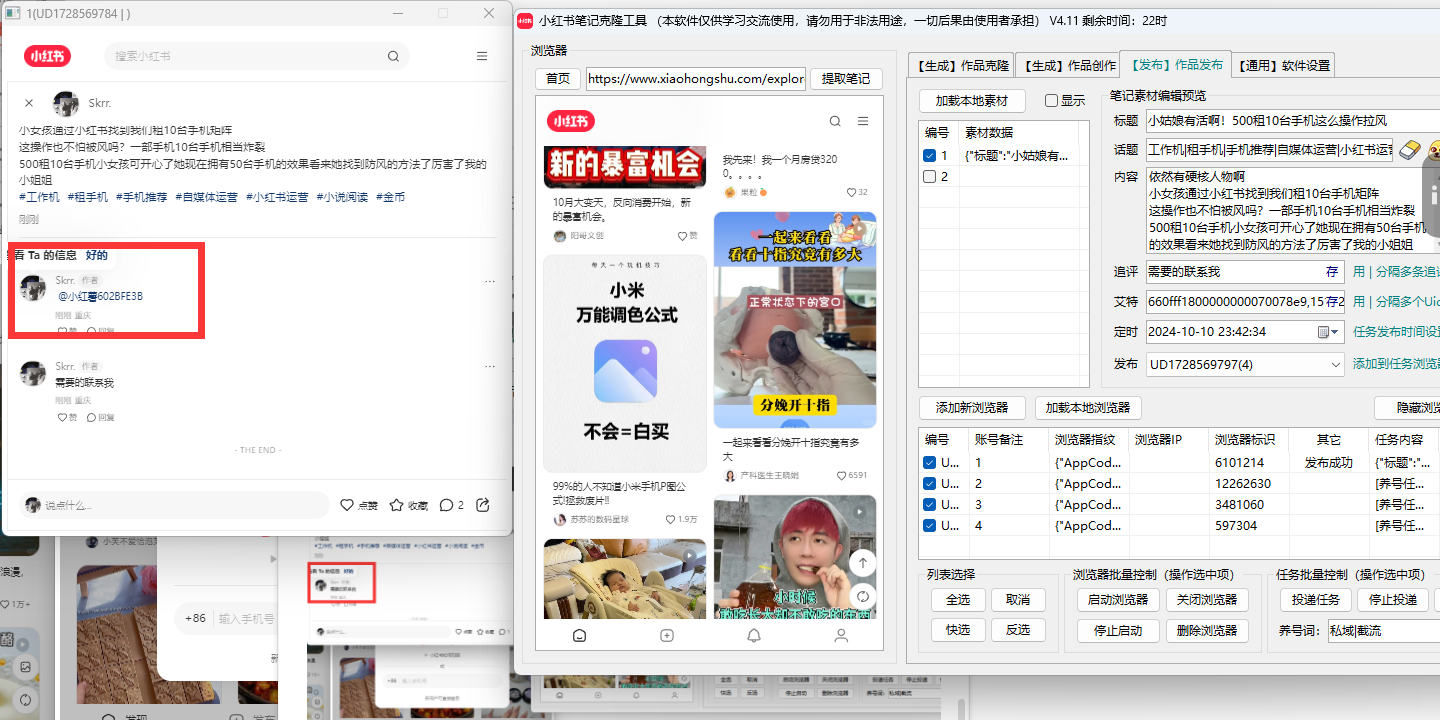The width and height of the screenshot is (1440, 720).
Task: Click the refresh icon below the top arrow
Action: pos(862,596)
